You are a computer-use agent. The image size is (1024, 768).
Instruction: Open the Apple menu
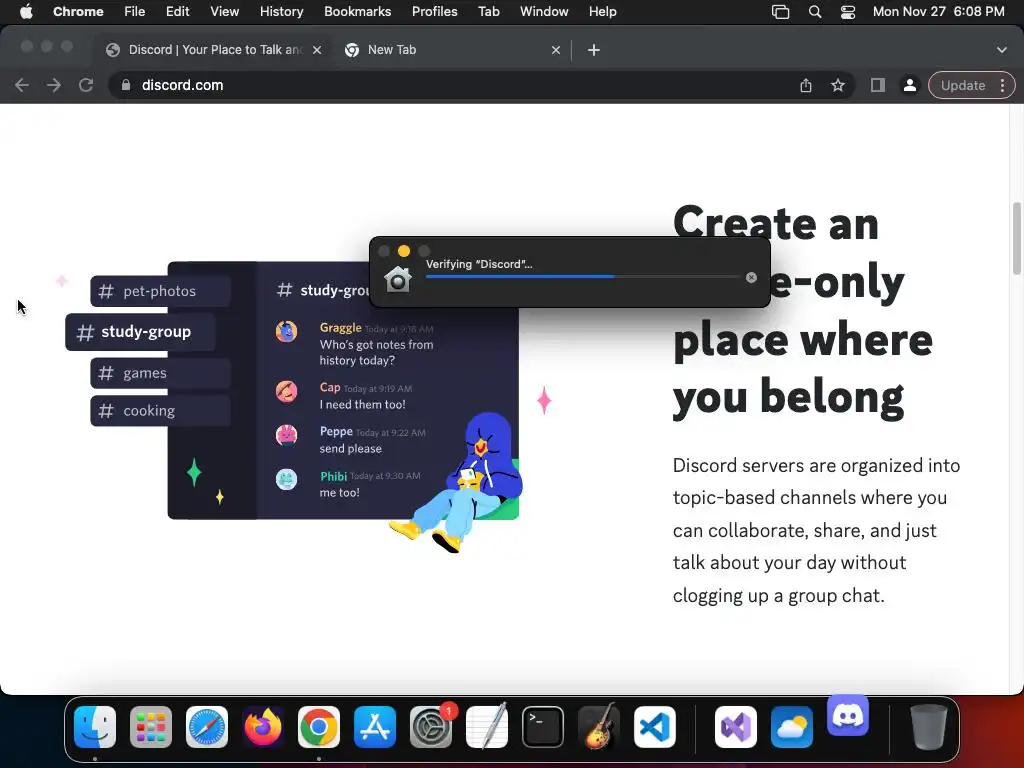coord(26,12)
